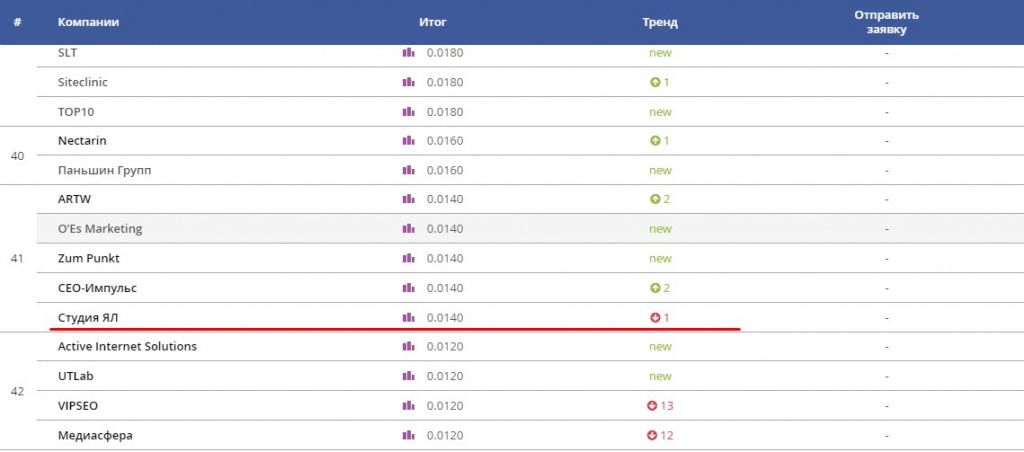Image resolution: width=1024 pixels, height=452 pixels.
Task: Open the Студия ЯЛ company link
Action: [x=88, y=317]
